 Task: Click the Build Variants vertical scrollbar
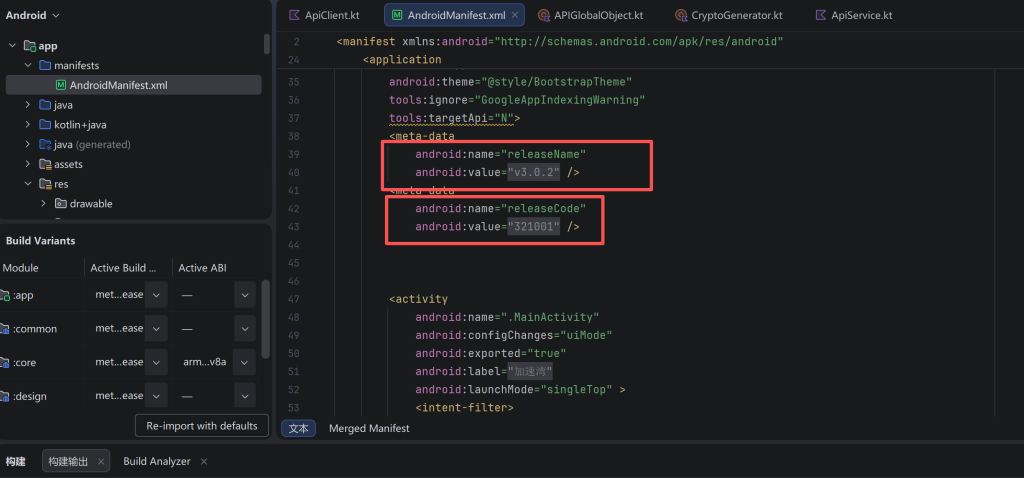tap(265, 319)
